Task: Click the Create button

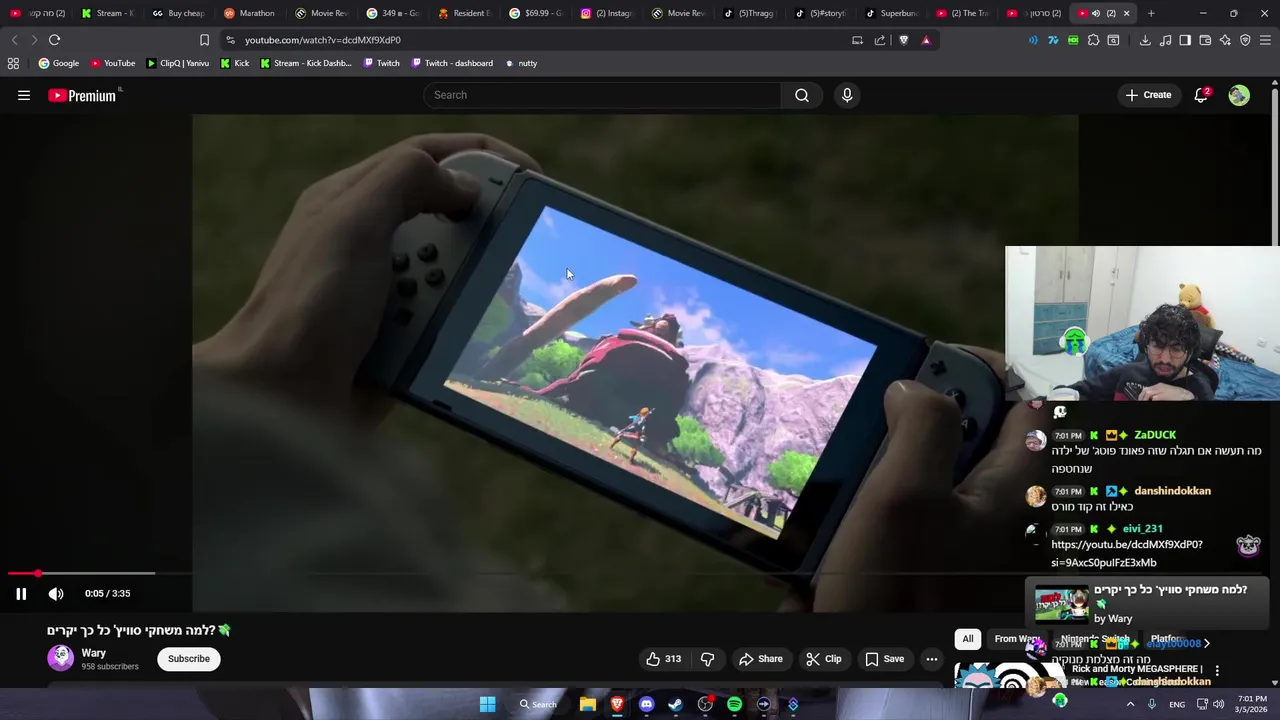Action: click(1148, 95)
